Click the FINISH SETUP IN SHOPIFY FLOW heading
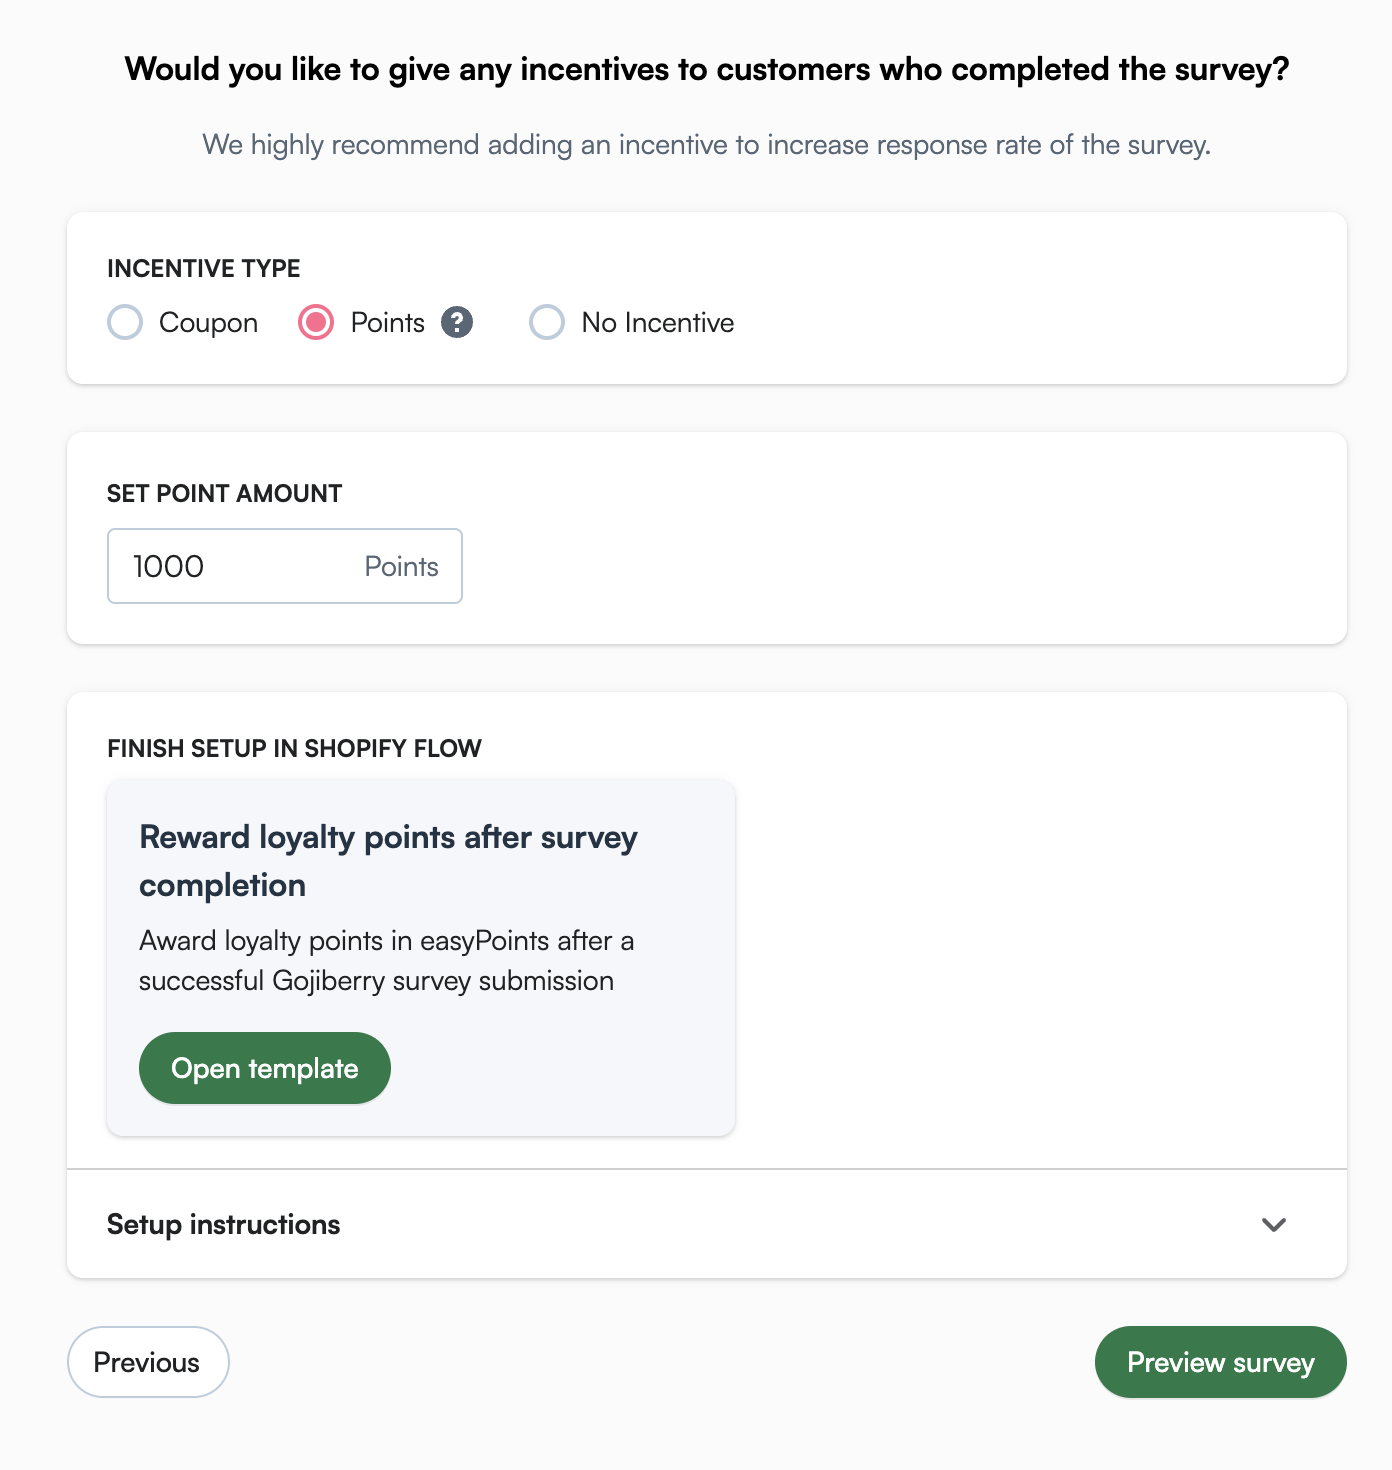The width and height of the screenshot is (1392, 1470). click(x=295, y=749)
